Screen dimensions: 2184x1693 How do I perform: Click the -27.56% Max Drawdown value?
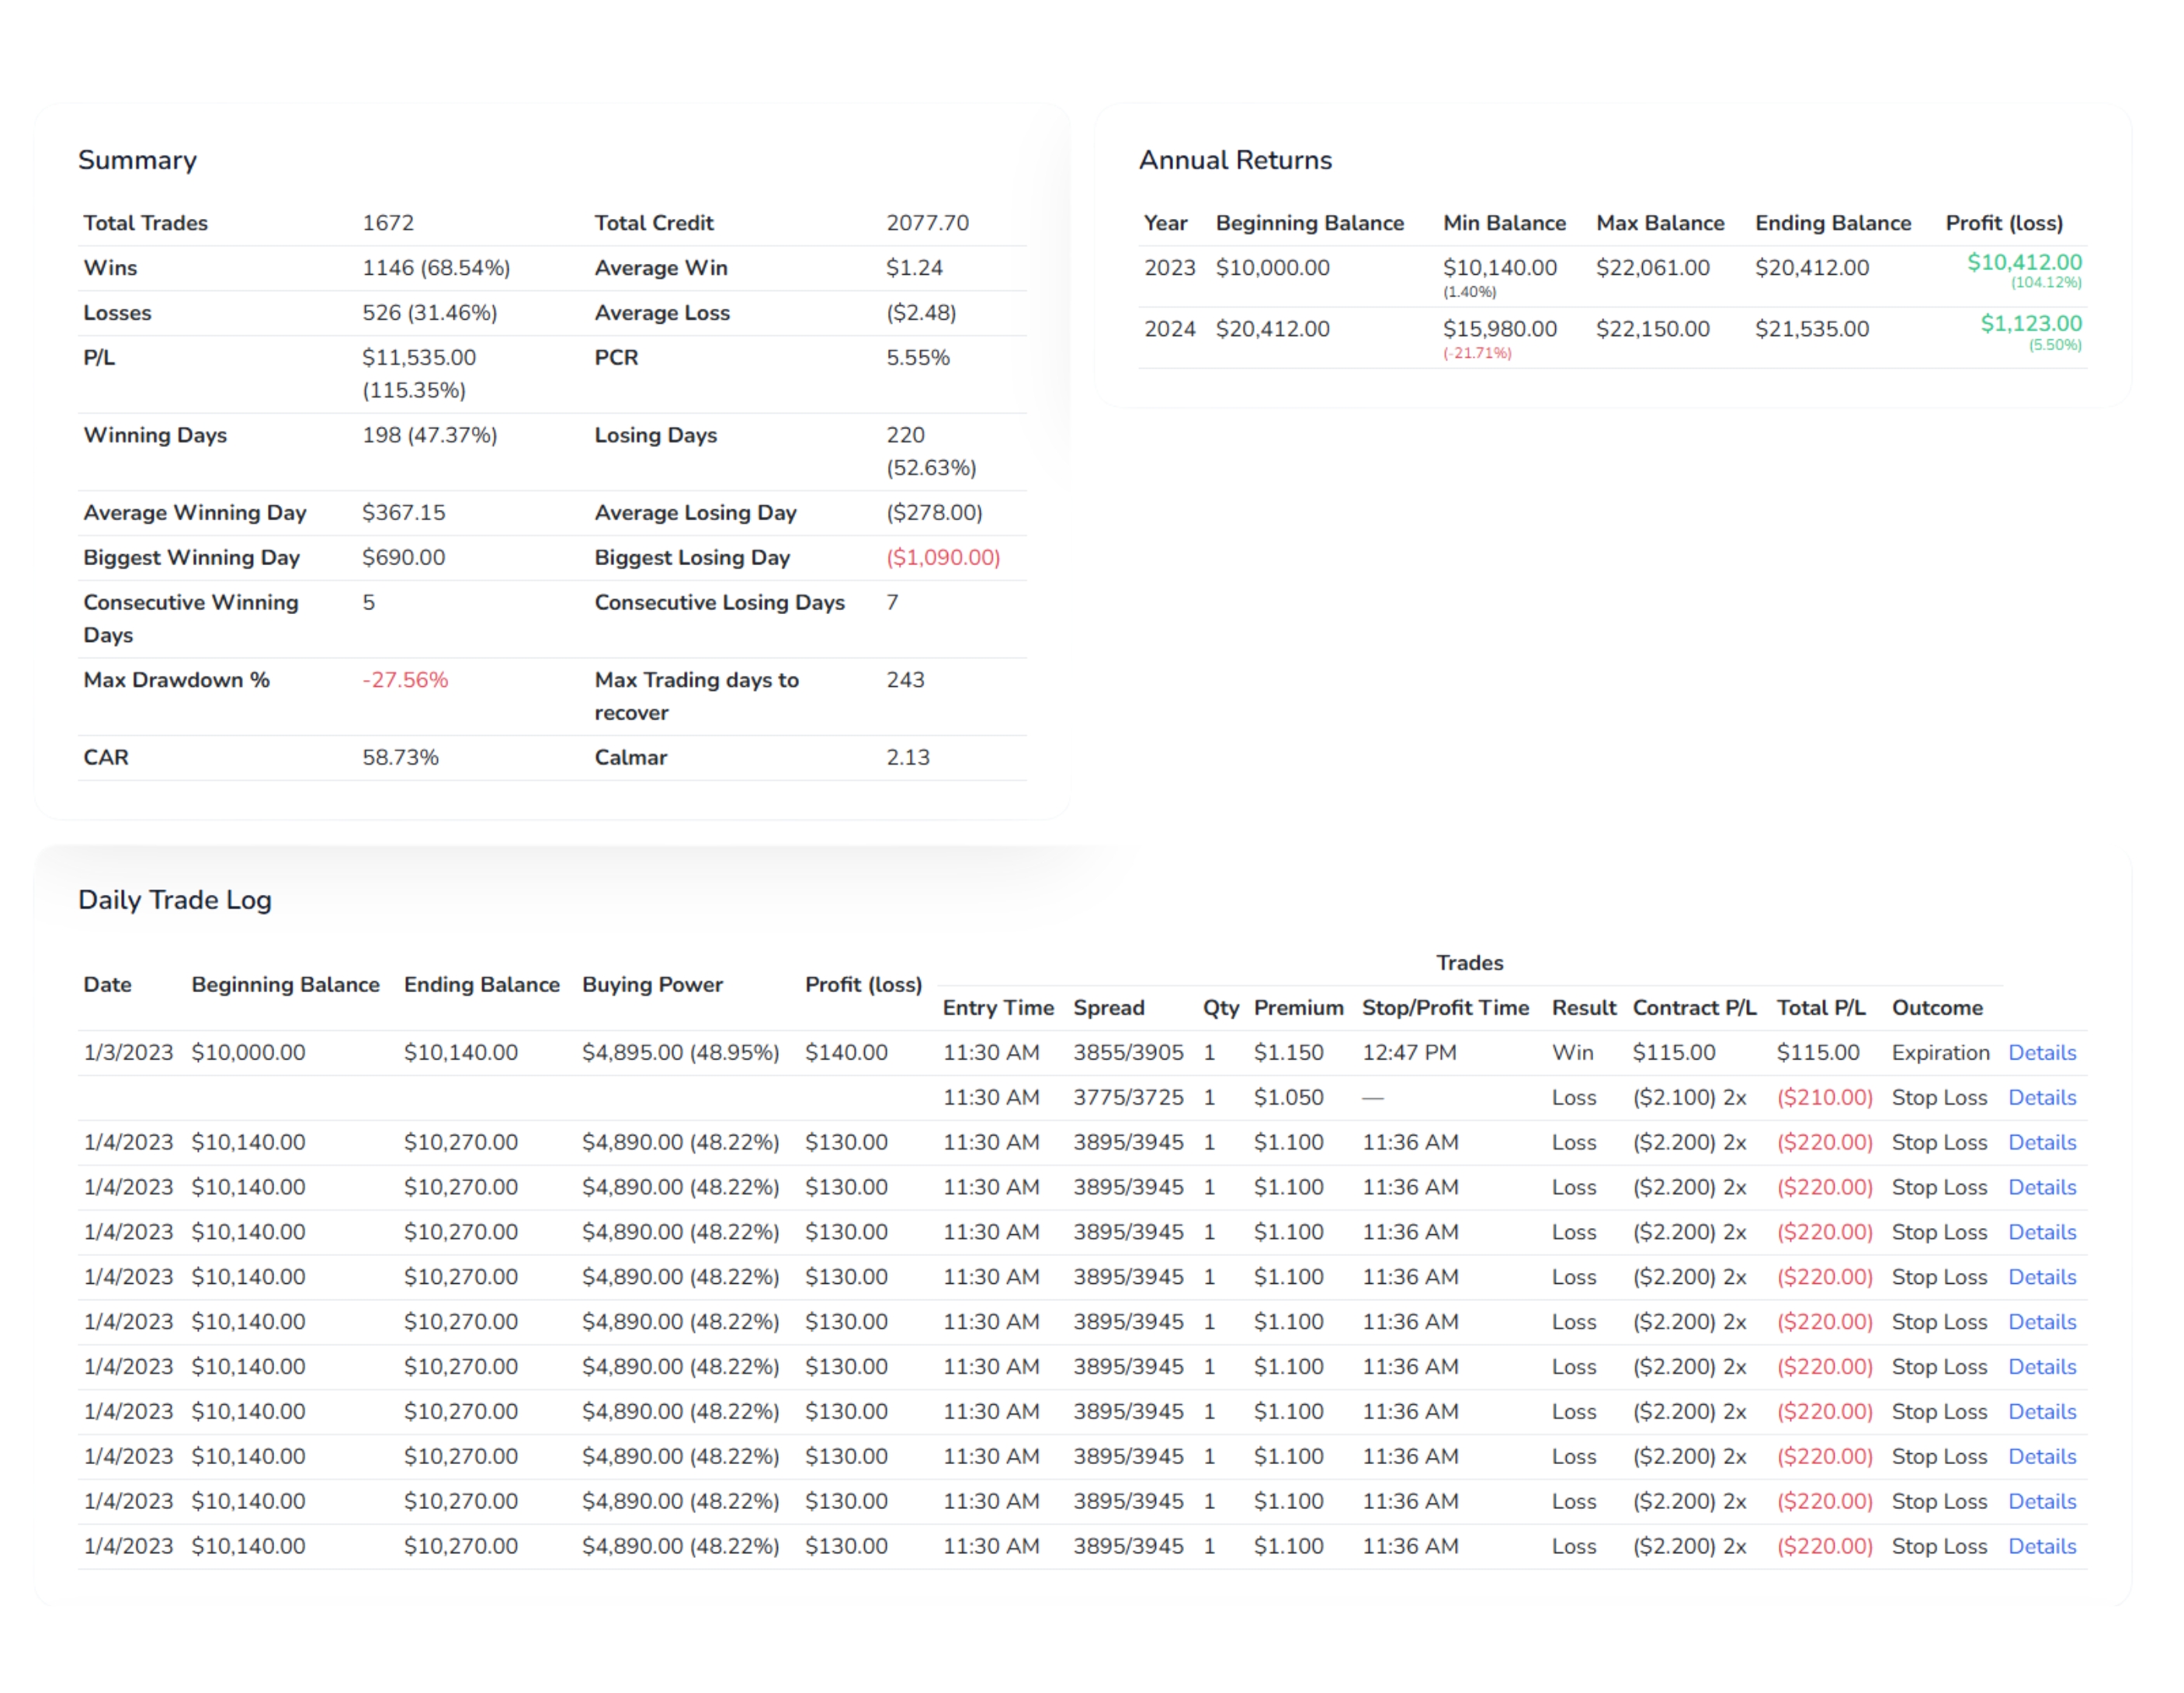[x=405, y=680]
